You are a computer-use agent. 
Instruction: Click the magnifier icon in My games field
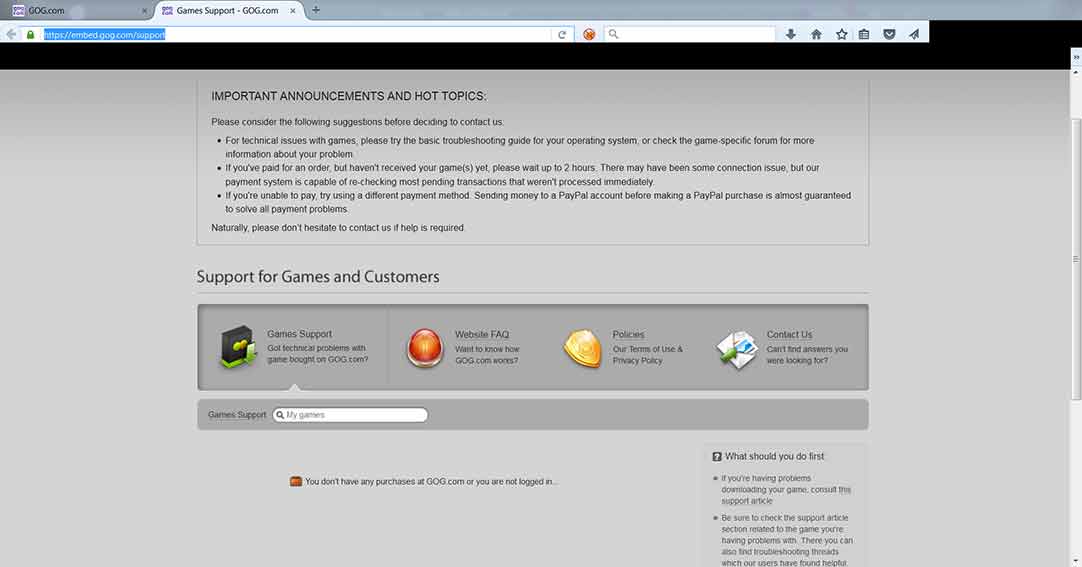[x=280, y=415]
